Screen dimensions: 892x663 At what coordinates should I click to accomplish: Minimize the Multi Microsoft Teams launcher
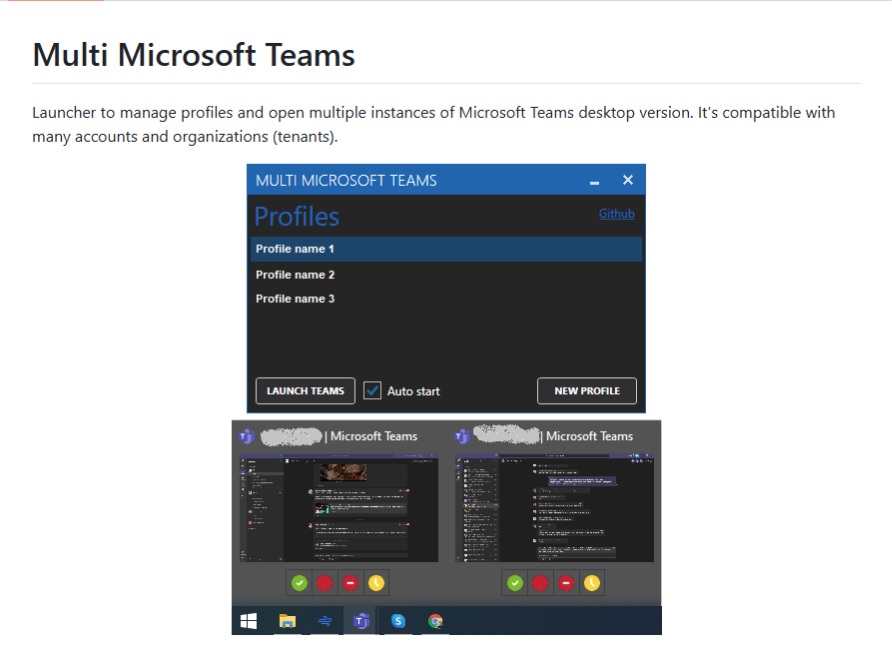[x=594, y=181]
